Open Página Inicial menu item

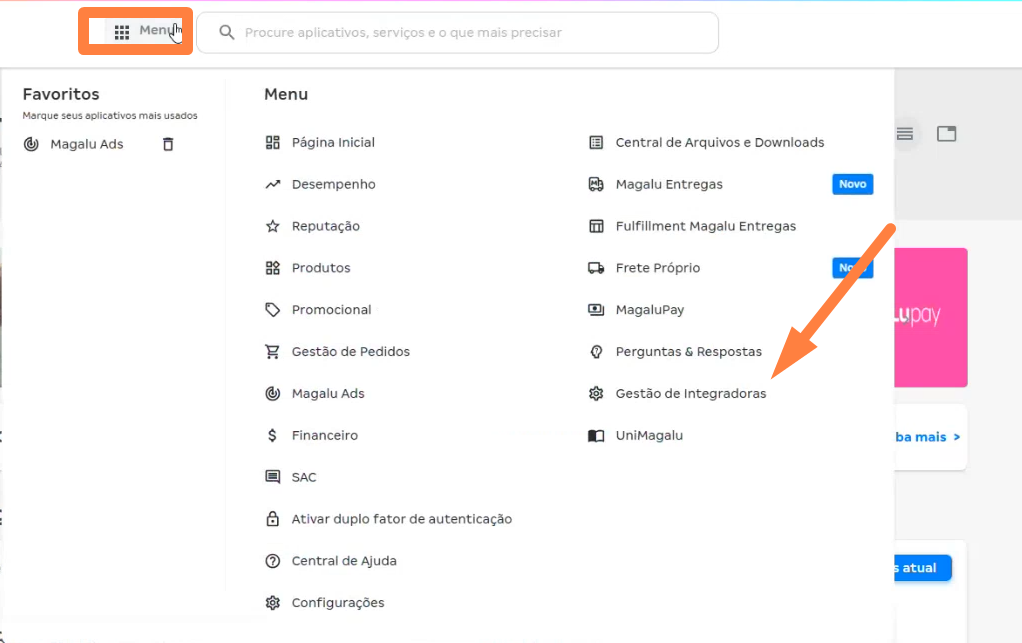tap(333, 143)
